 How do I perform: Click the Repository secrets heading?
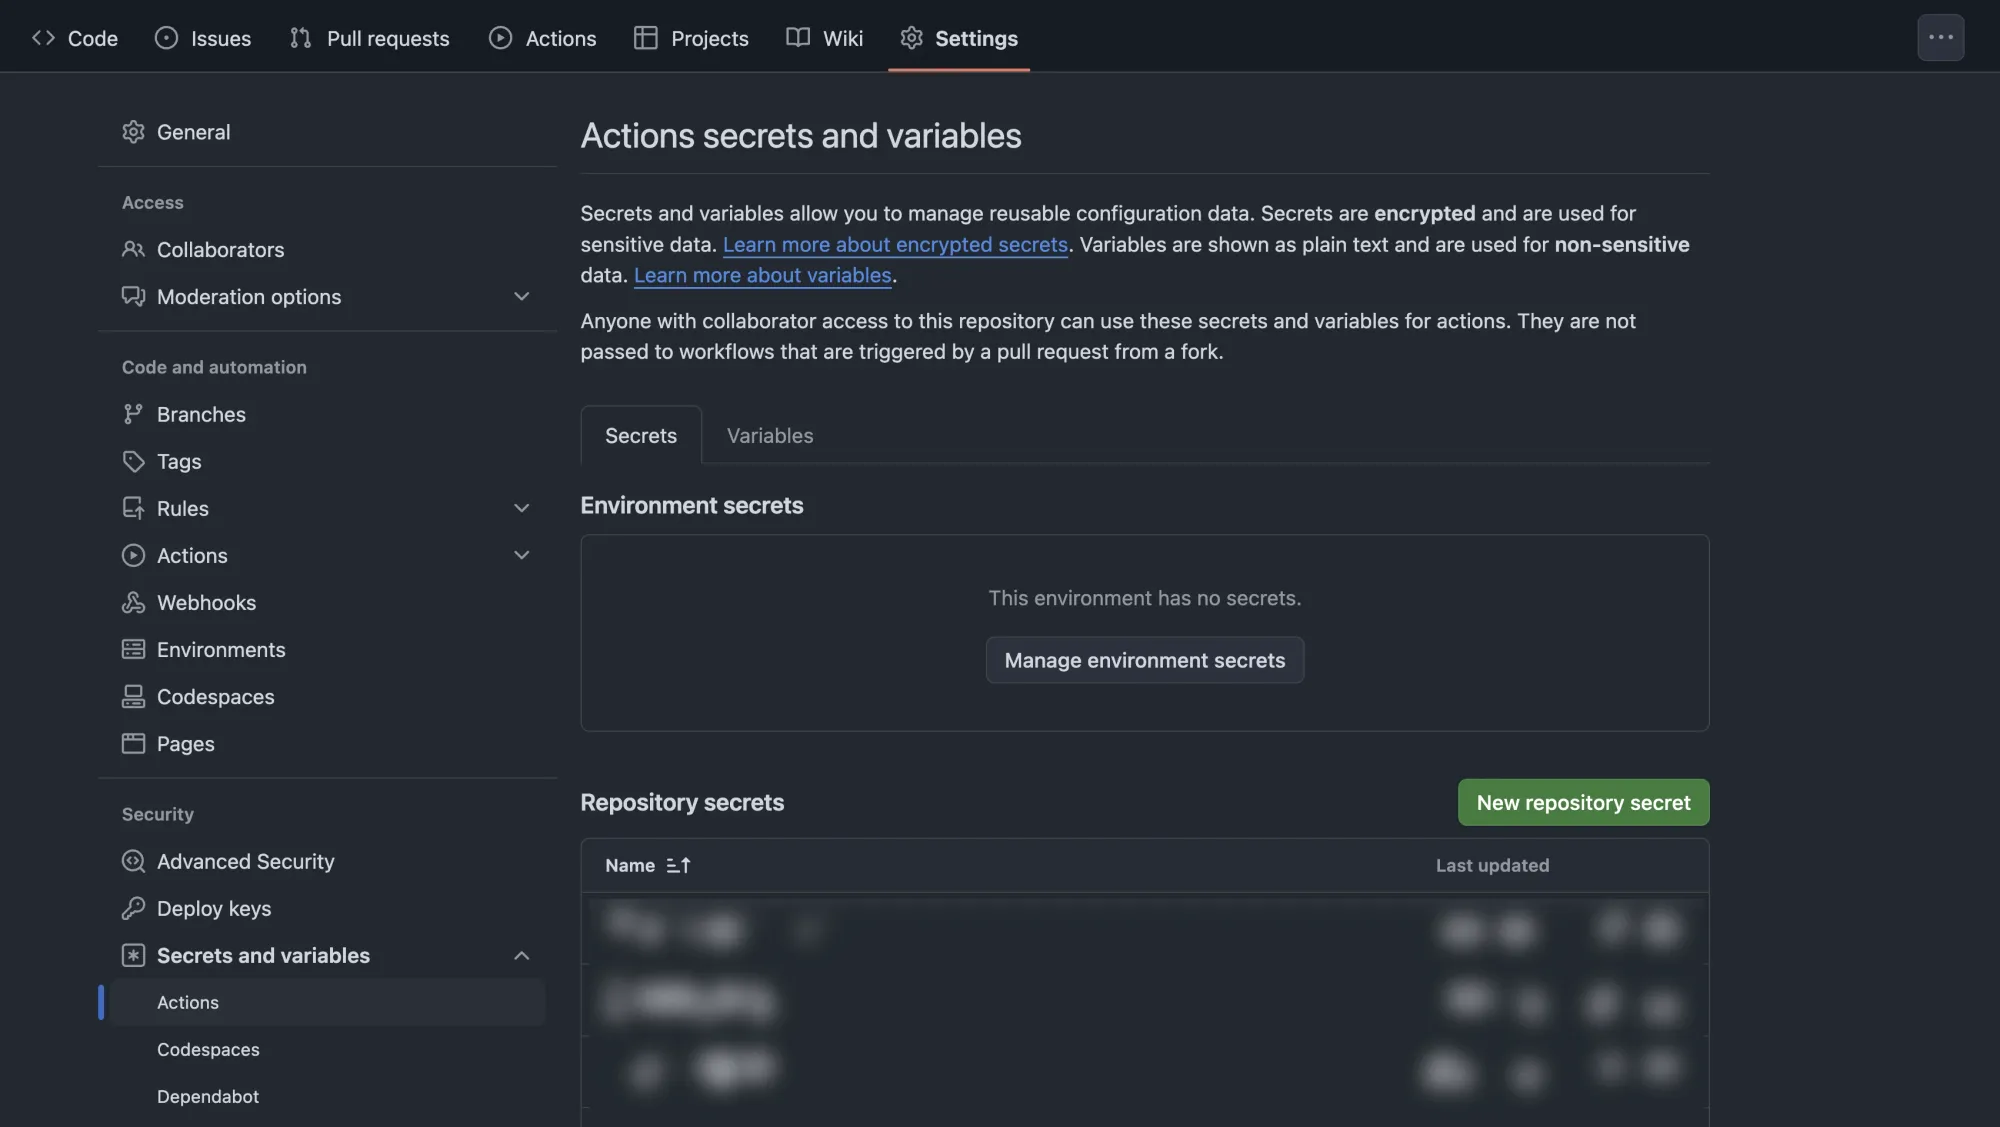(682, 802)
